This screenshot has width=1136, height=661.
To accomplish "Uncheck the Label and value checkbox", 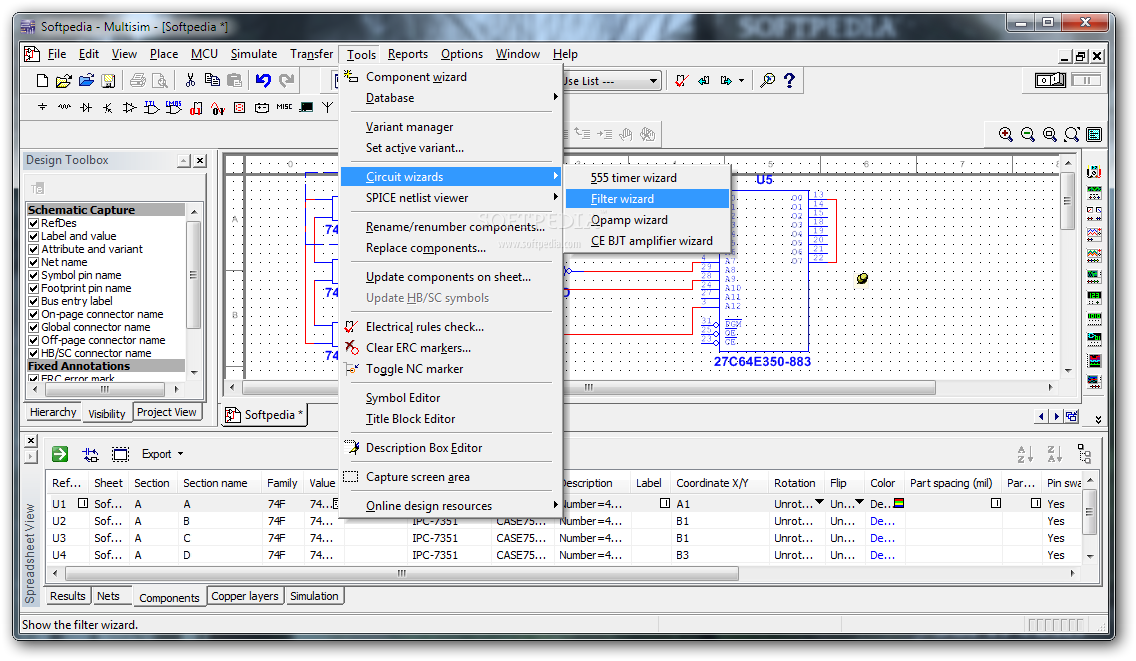I will (33, 236).
